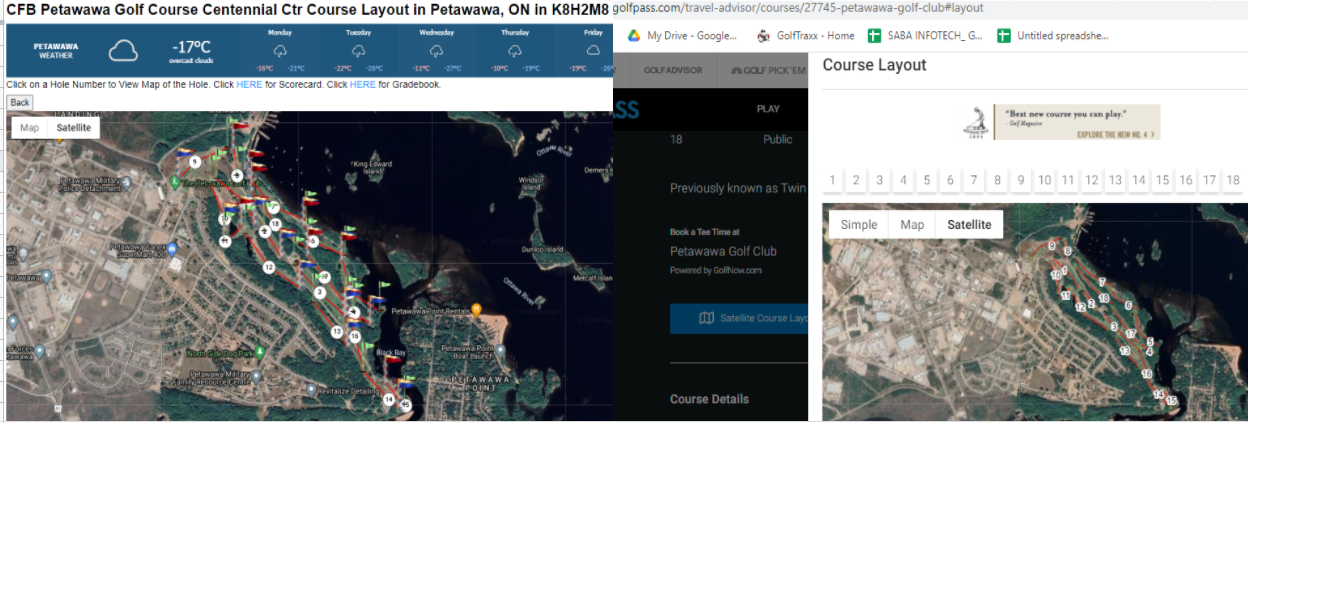1338x594 pixels.
Task: Click the golfpass.com URL in address bar
Action: point(798,8)
